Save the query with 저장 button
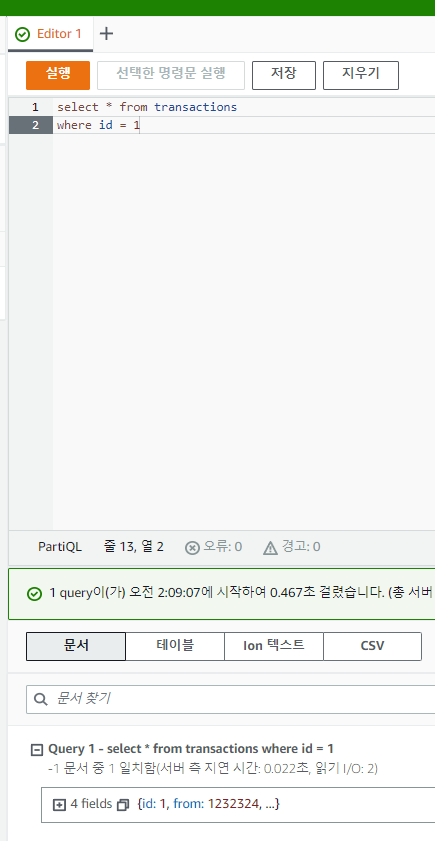Screen dimensions: 435x841 click(284, 75)
